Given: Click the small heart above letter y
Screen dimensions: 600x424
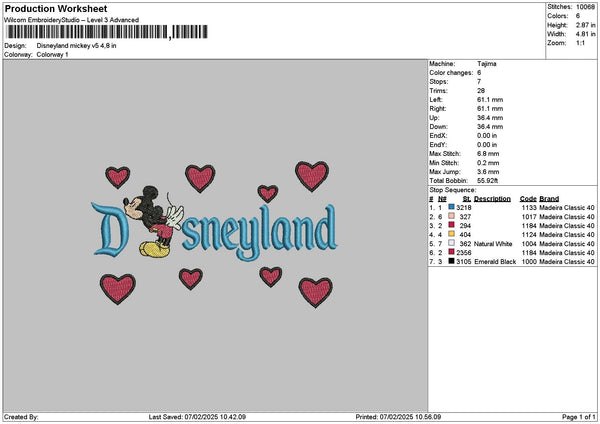Looking at the screenshot, I should pyautogui.click(x=268, y=193).
